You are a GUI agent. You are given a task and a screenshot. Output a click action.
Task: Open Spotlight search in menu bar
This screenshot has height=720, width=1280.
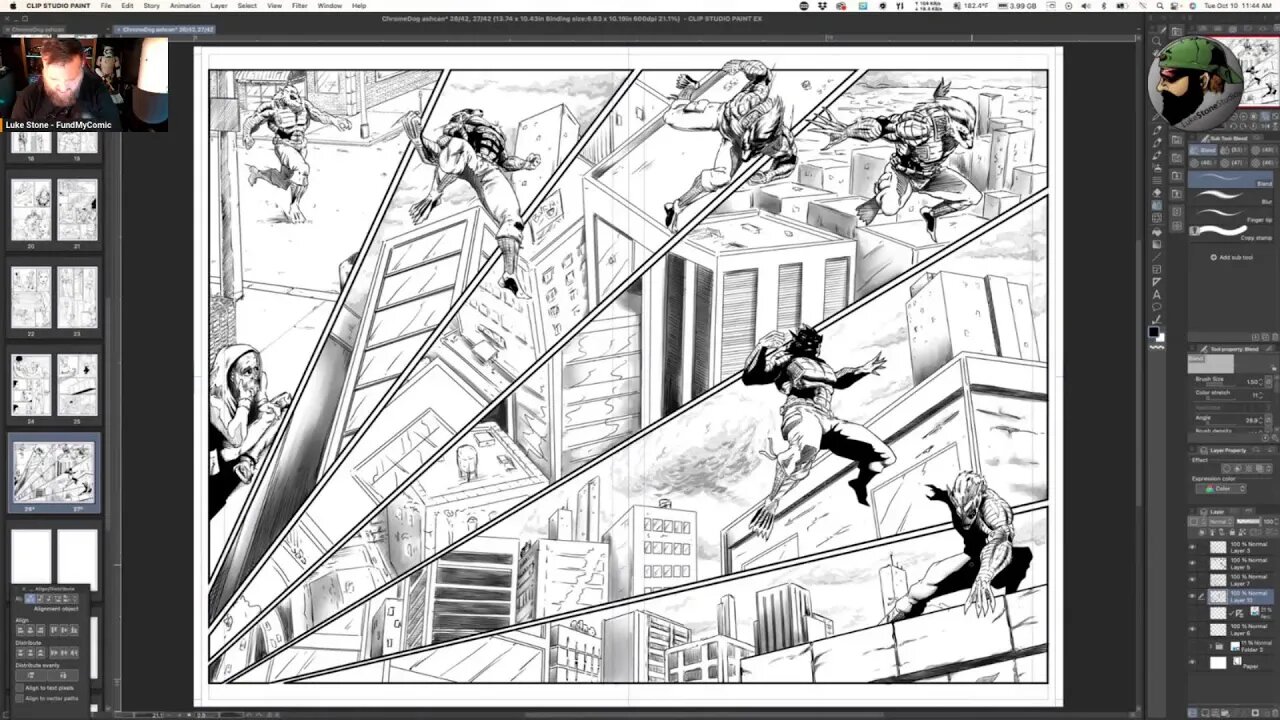1158,5
